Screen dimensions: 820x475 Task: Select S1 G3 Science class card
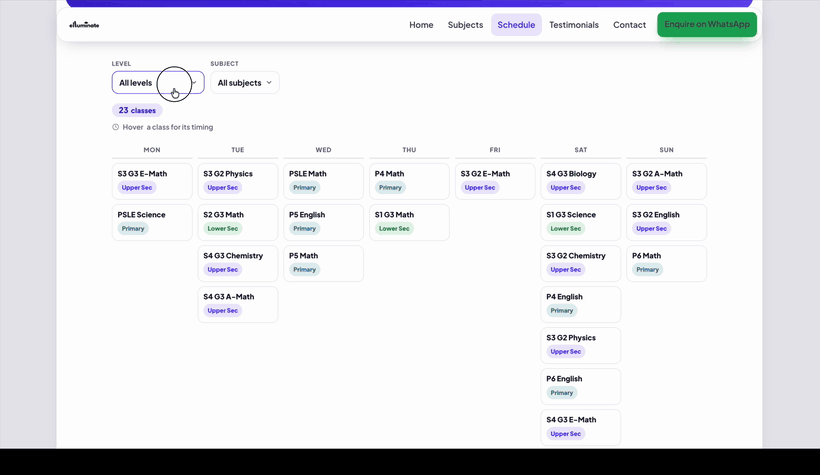pos(581,222)
